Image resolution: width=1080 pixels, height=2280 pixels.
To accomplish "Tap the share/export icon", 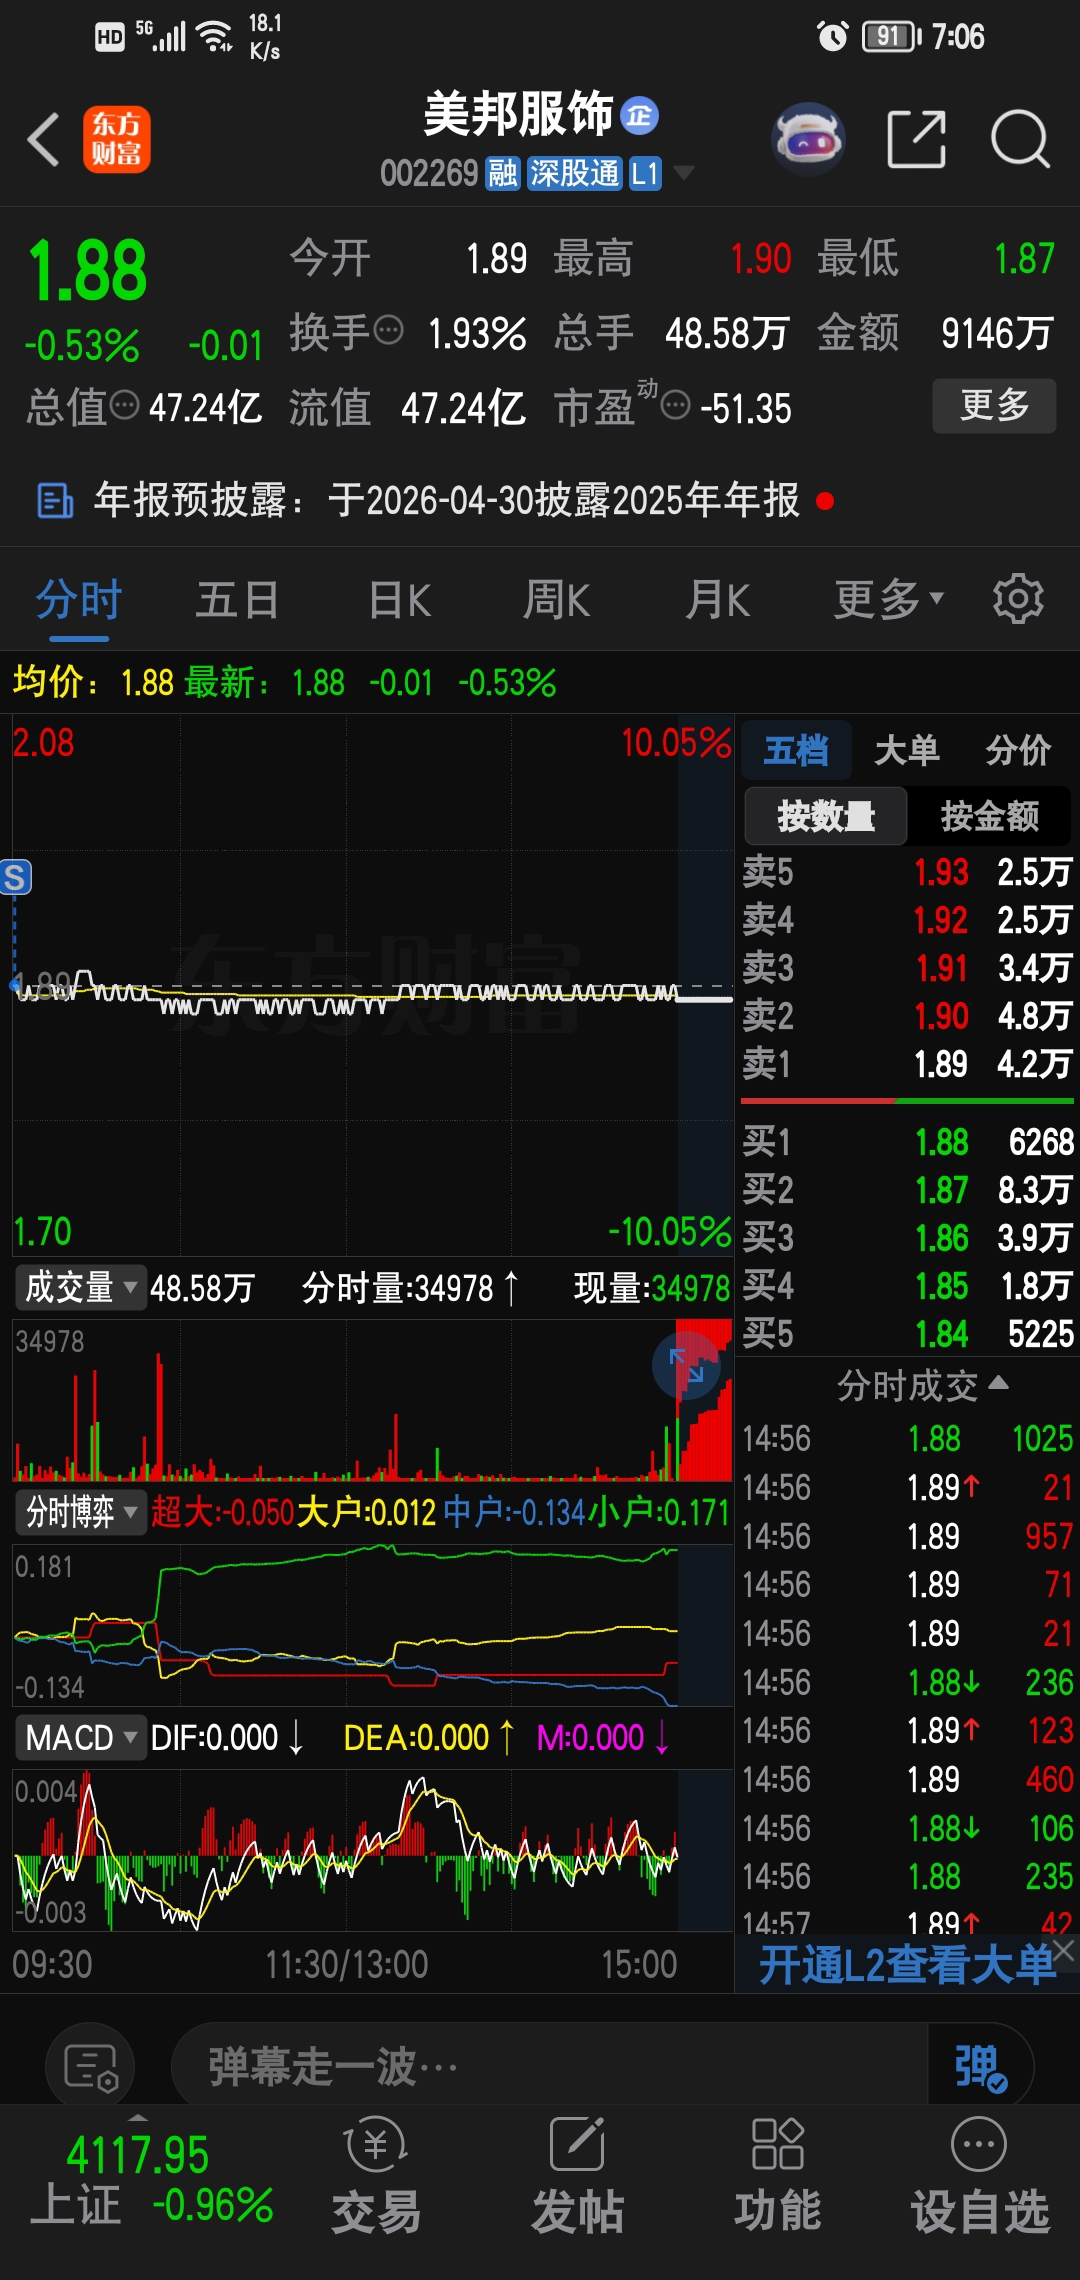I will pyautogui.click(x=917, y=139).
